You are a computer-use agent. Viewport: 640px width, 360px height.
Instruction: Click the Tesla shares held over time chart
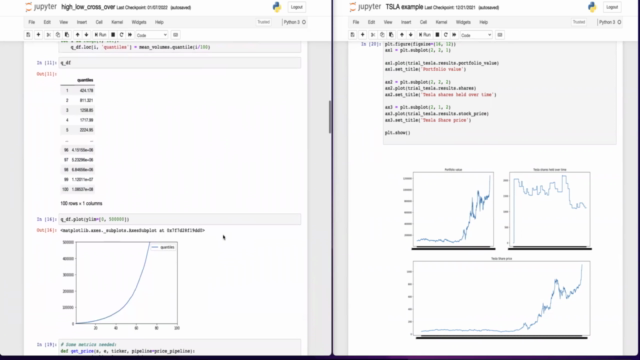coord(549,209)
